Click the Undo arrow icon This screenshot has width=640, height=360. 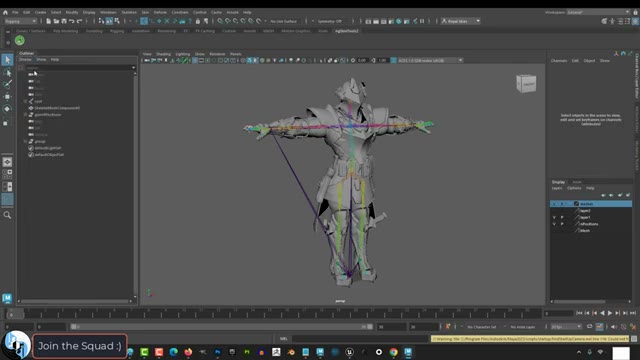coord(72,21)
